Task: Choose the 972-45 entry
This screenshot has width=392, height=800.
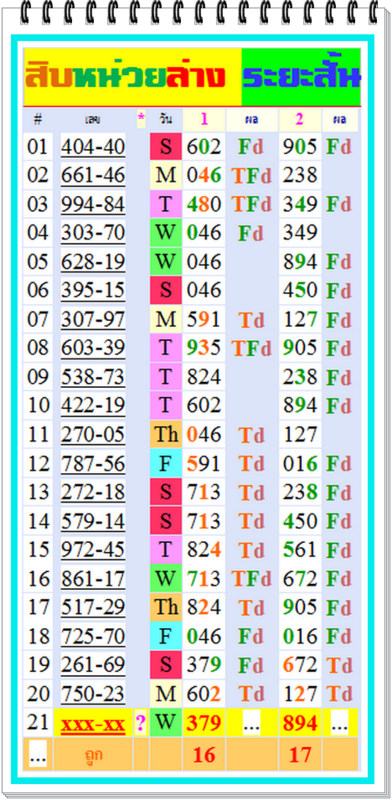Action: click(x=93, y=550)
